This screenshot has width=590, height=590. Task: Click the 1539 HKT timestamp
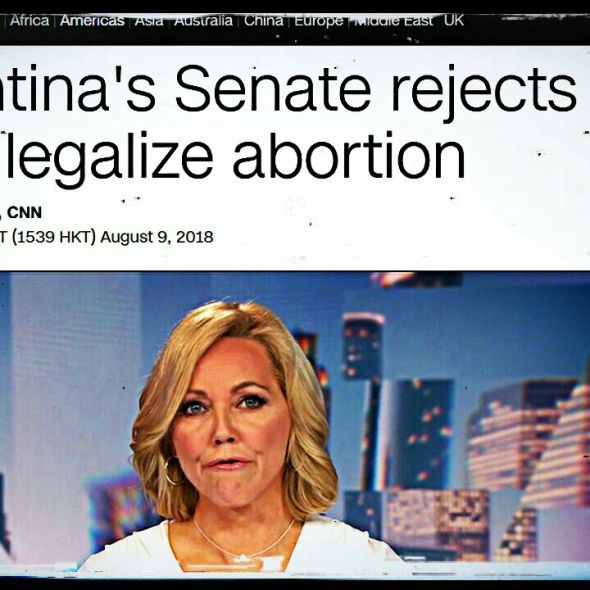pyautogui.click(x=53, y=237)
